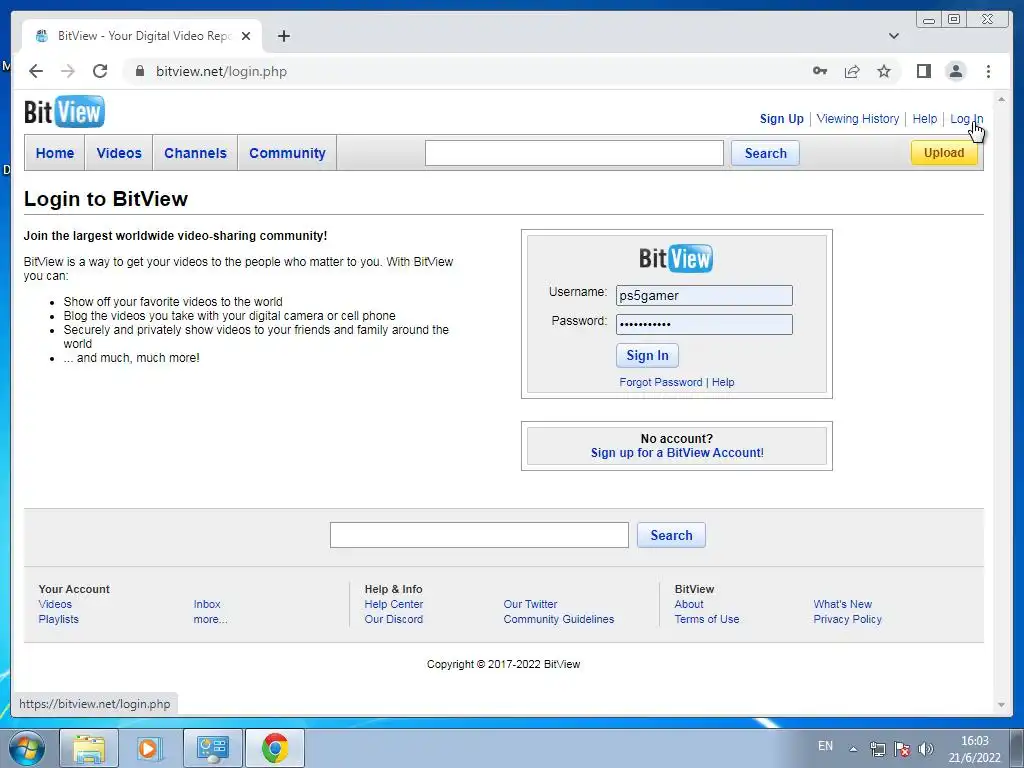Focus the bottom search input field
Image resolution: width=1024 pixels, height=768 pixels.
(x=479, y=535)
